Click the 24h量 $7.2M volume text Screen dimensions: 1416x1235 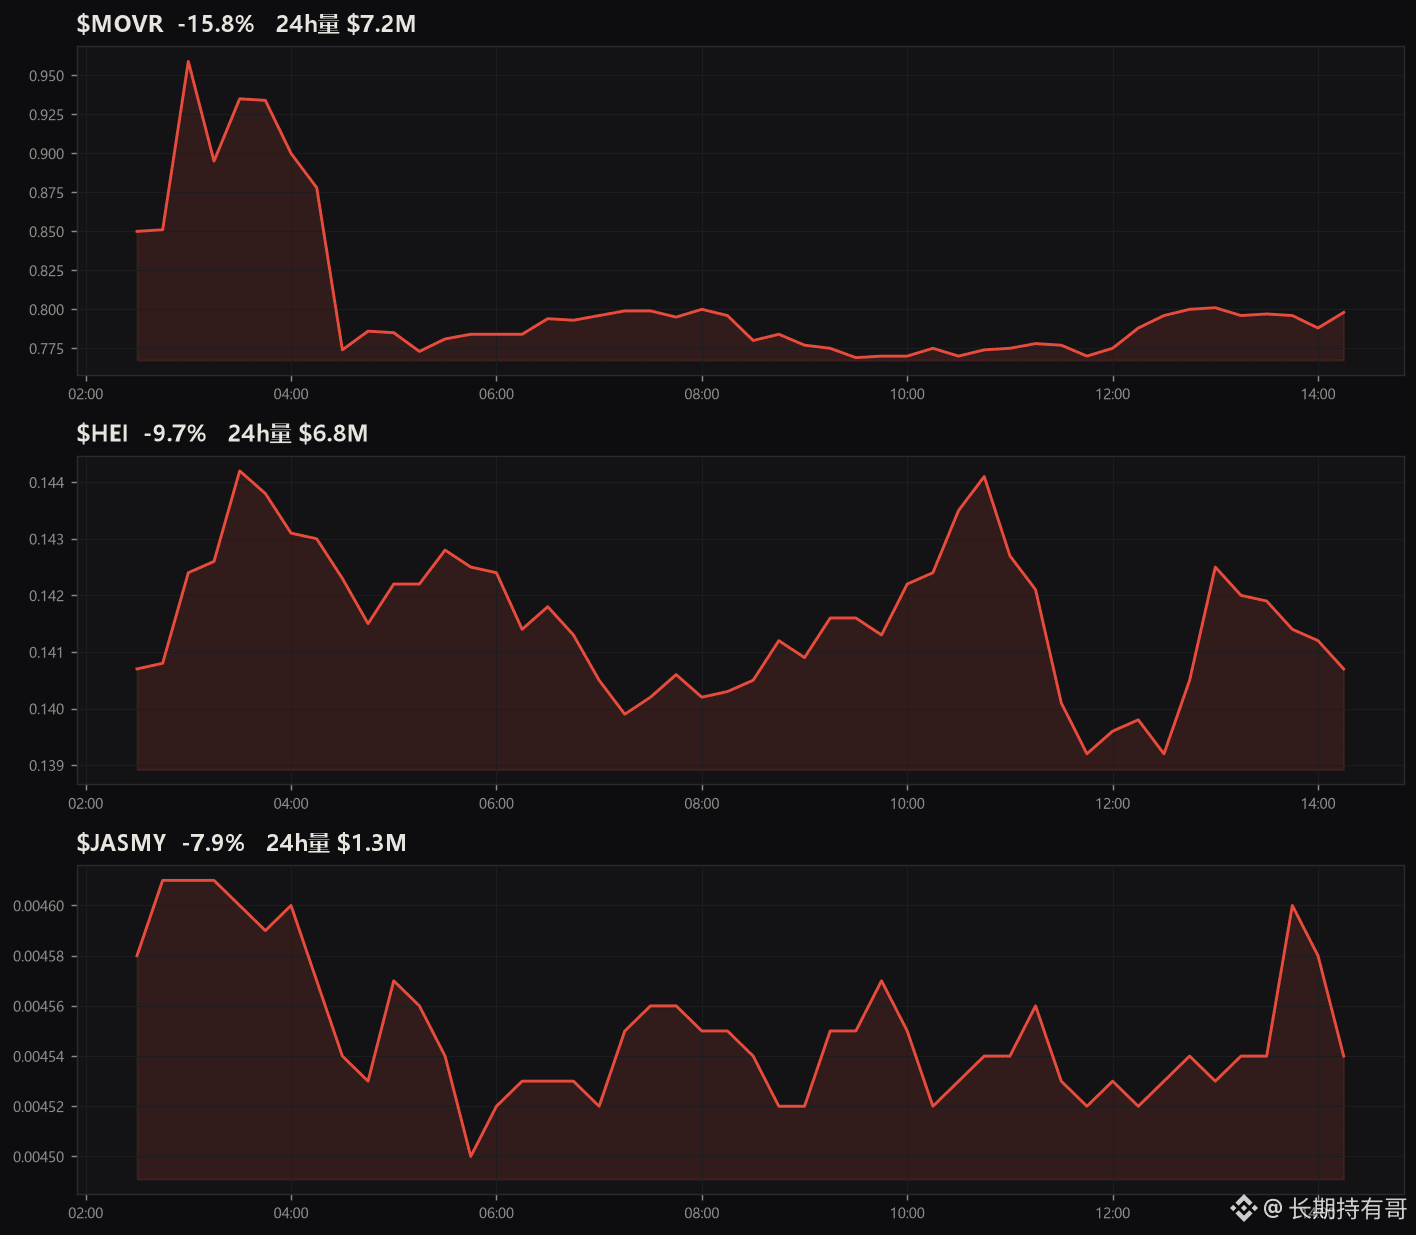pyautogui.click(x=346, y=24)
